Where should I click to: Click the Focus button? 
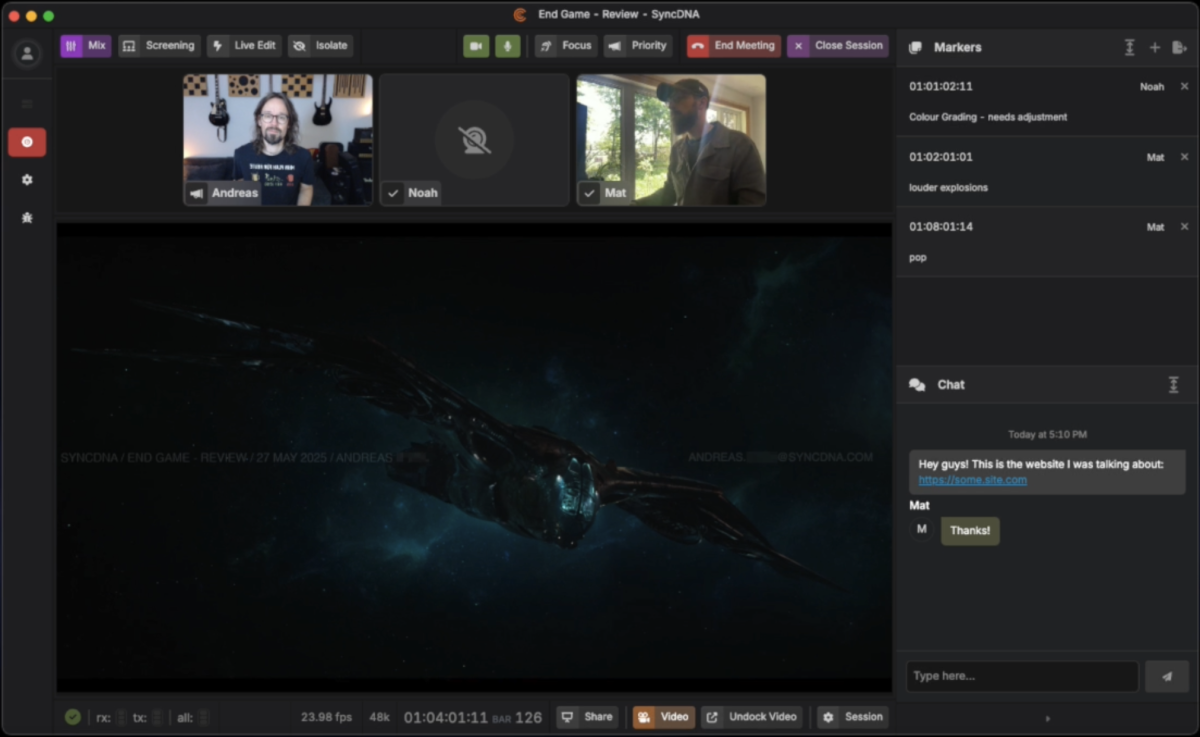[x=566, y=46]
